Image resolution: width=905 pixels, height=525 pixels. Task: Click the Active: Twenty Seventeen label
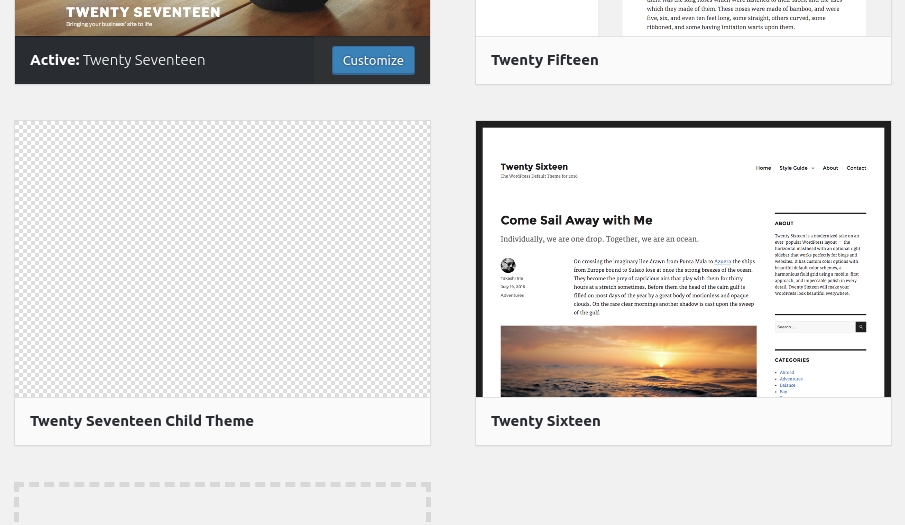click(117, 60)
